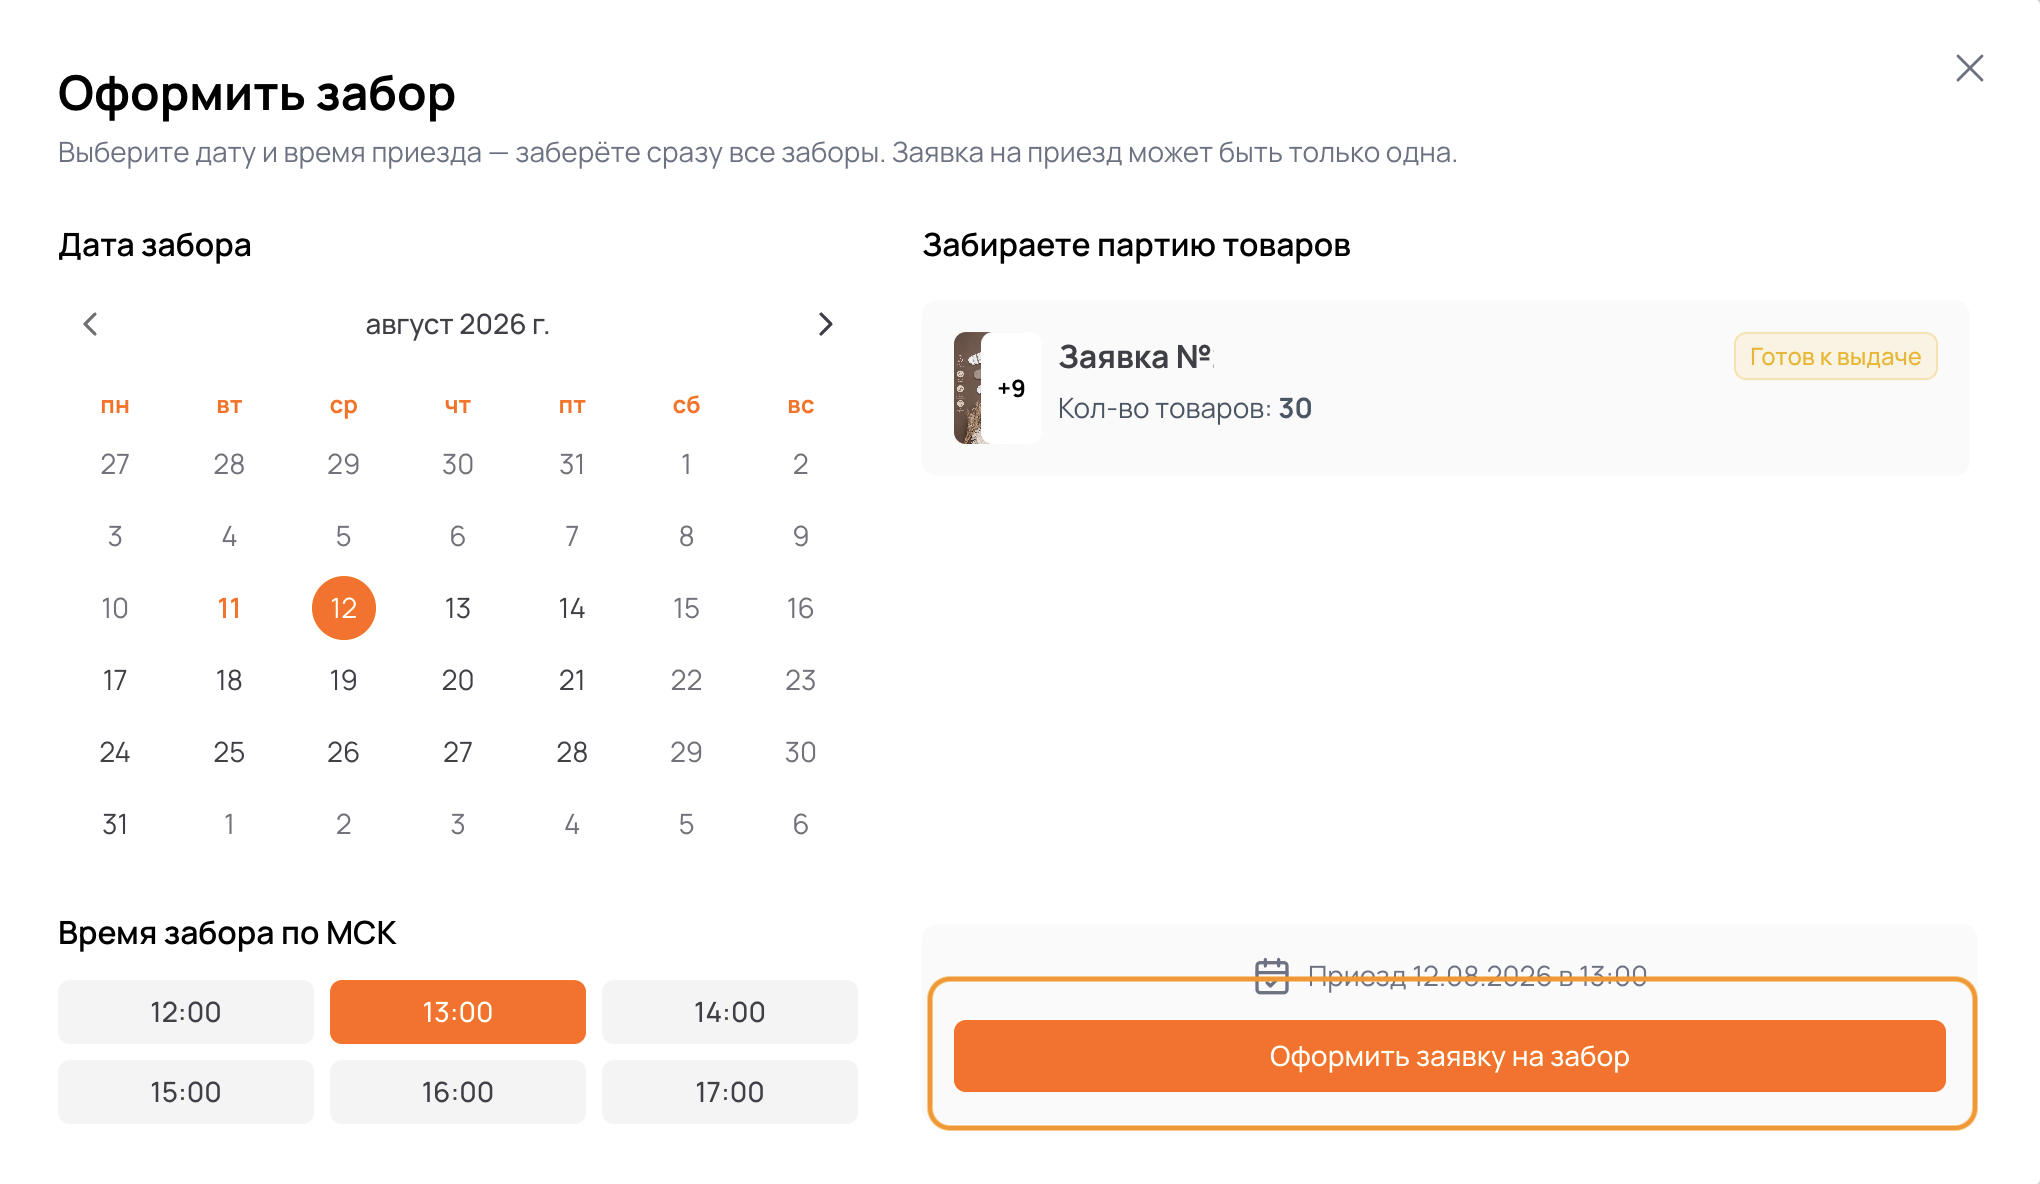
Task: Close the pickup request dialog
Action: (1969, 68)
